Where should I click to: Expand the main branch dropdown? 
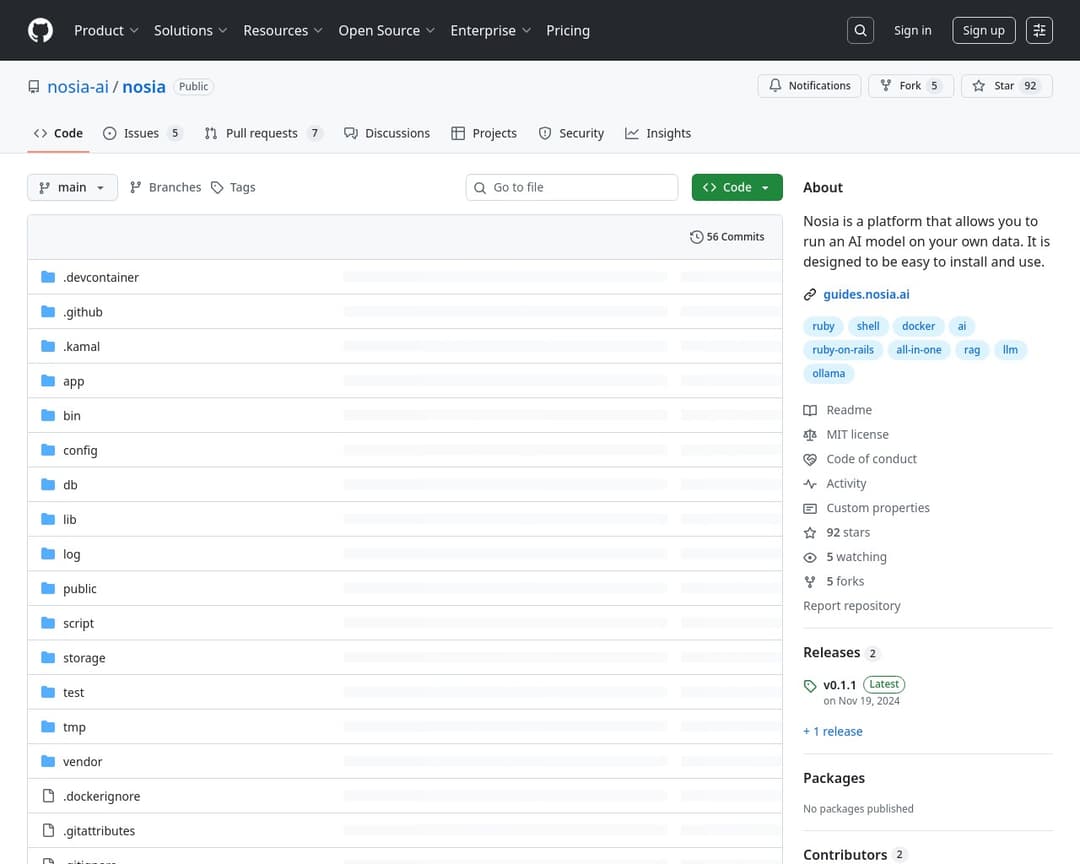[72, 187]
